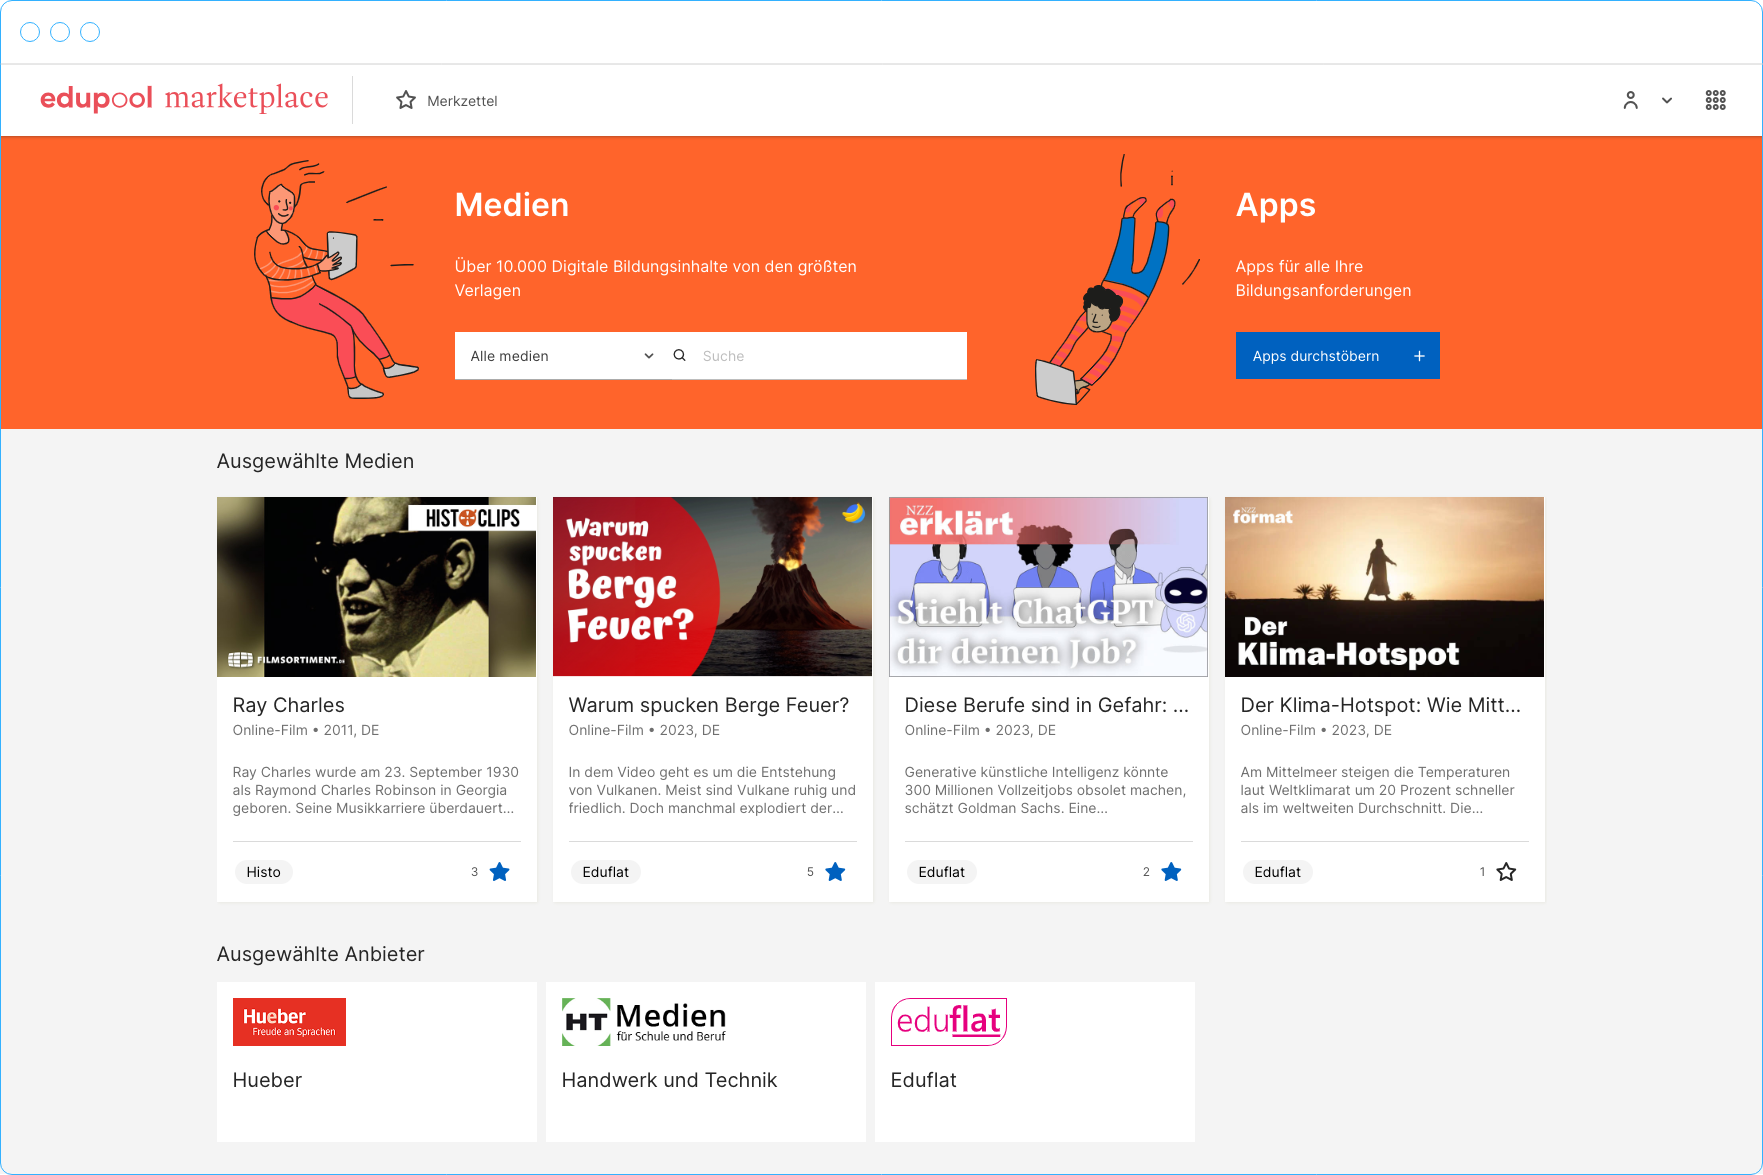1763x1175 pixels.
Task: Open the Ray Charles thumbnail
Action: [376, 587]
